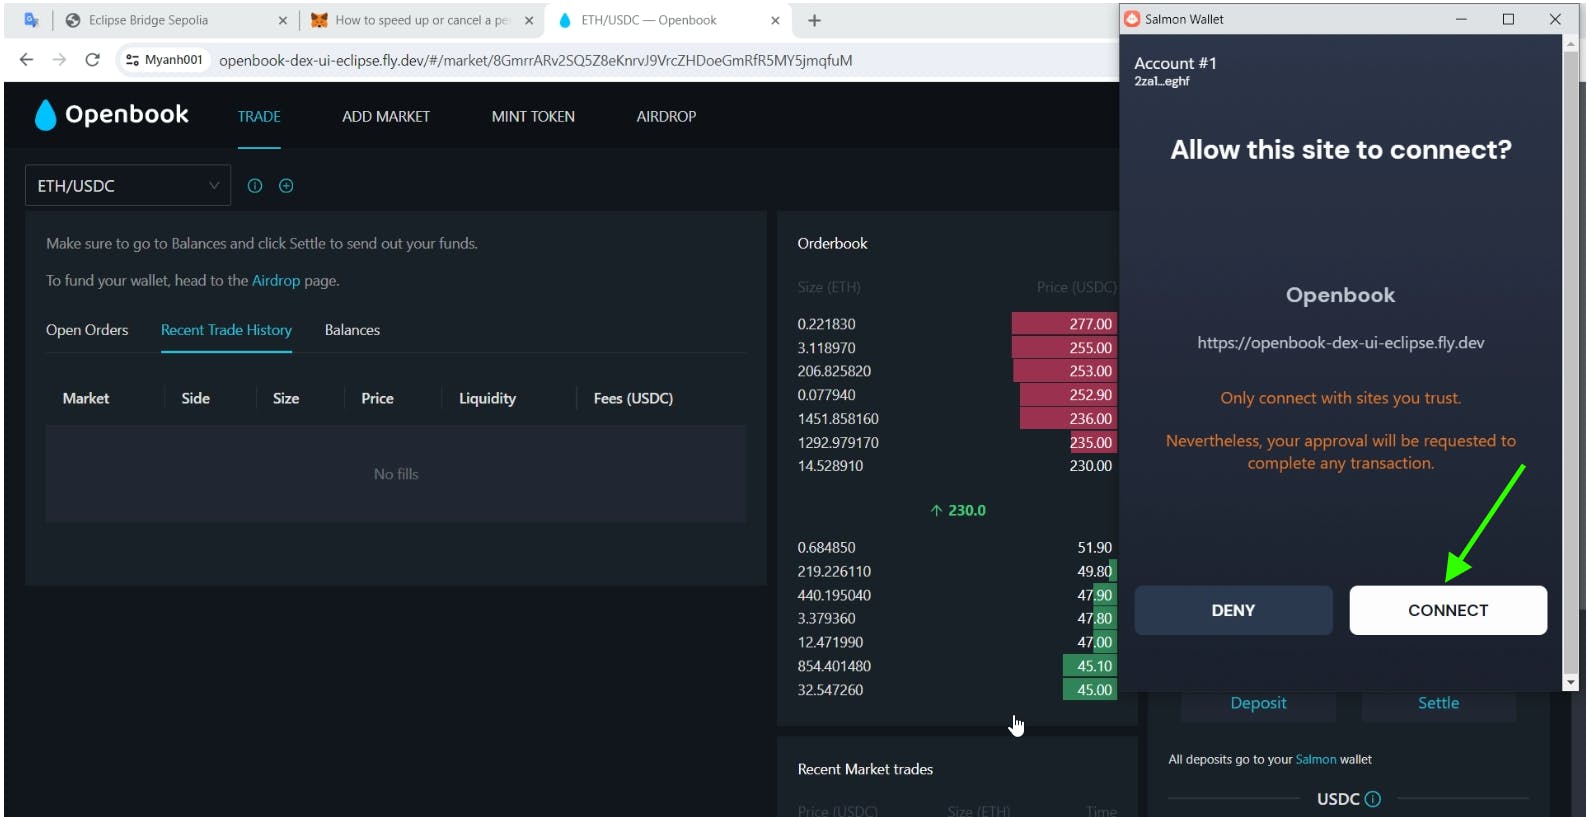Click the 45.10 bid price
This screenshot has width=1596, height=817.
(1094, 666)
